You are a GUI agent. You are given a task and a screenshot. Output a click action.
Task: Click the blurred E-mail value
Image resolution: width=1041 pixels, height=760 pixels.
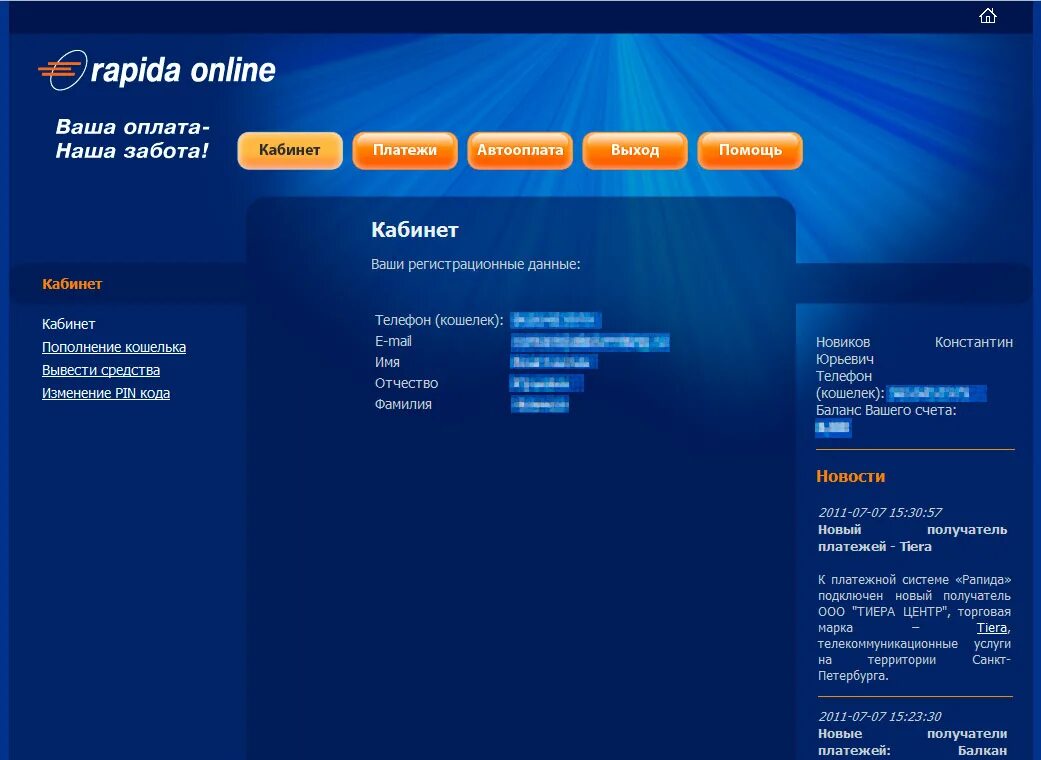(590, 342)
